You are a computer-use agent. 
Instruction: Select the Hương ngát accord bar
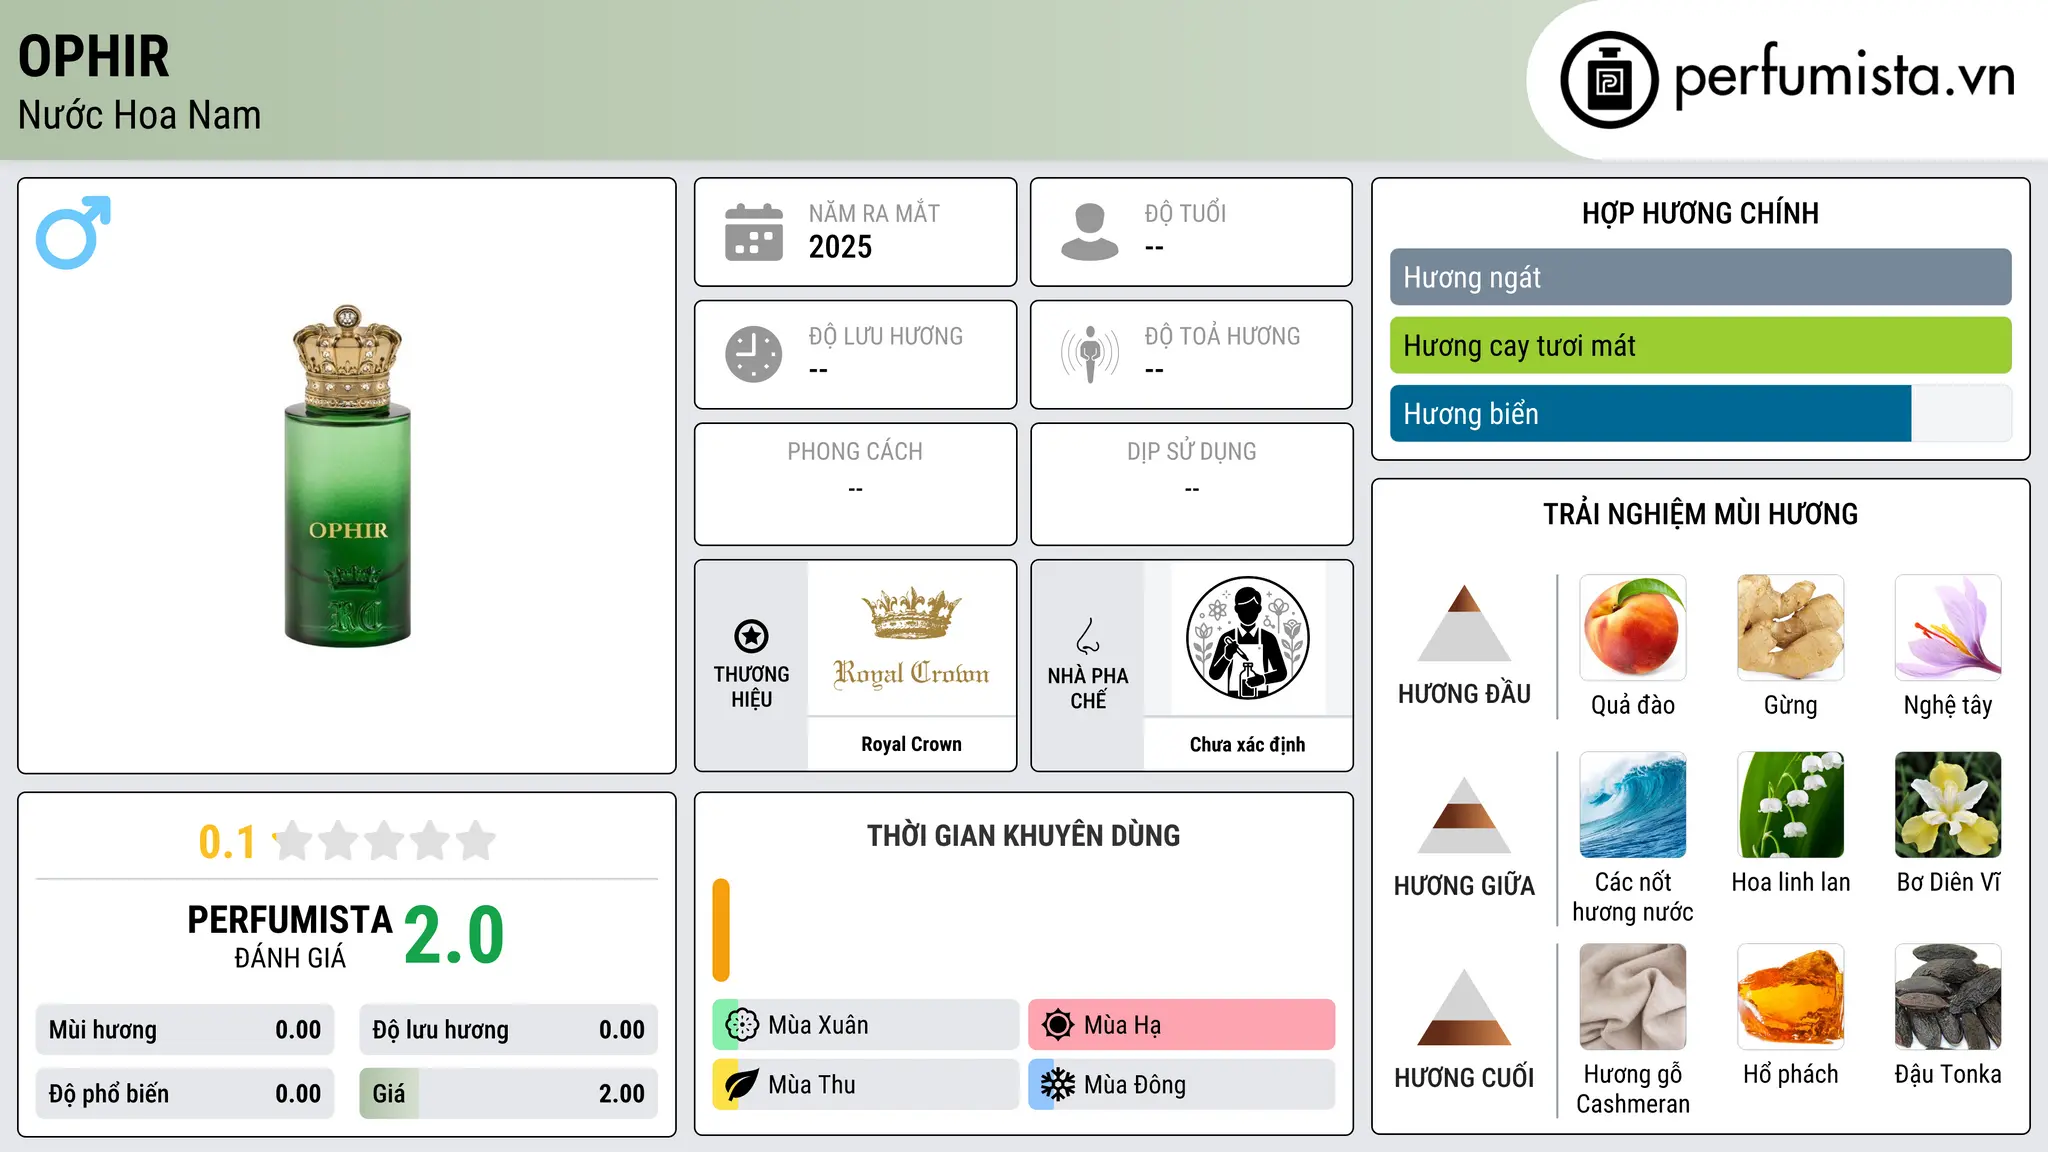point(1700,277)
